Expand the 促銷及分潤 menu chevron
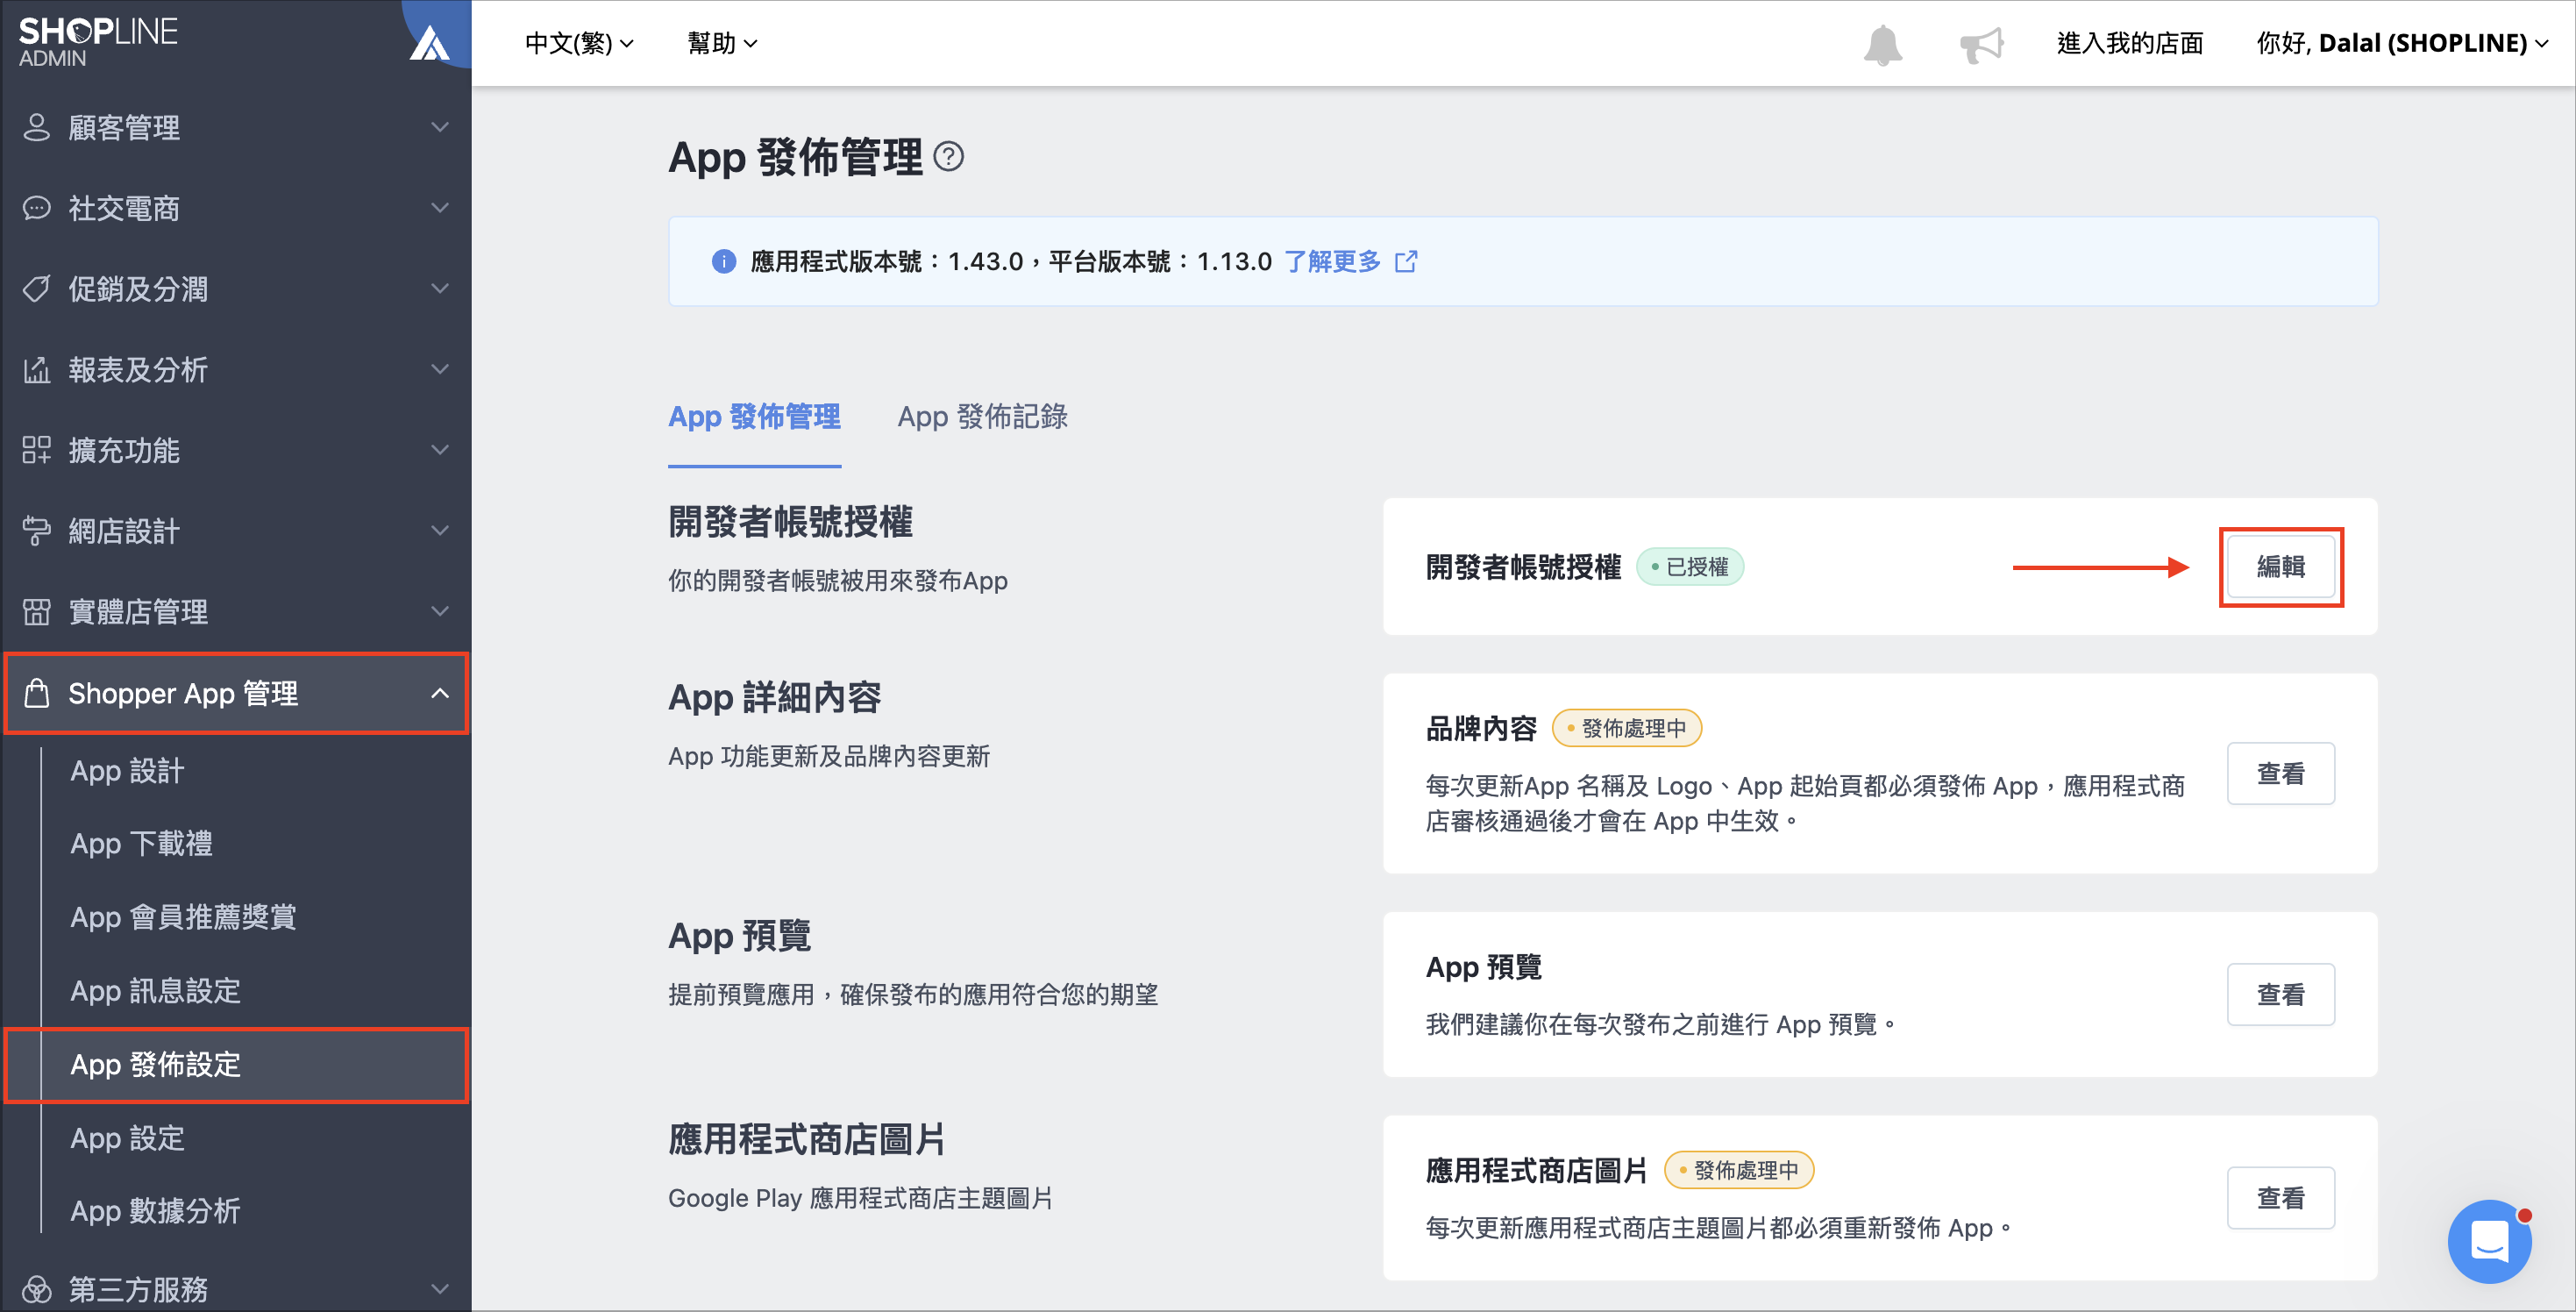The height and width of the screenshot is (1312, 2576). (x=440, y=289)
